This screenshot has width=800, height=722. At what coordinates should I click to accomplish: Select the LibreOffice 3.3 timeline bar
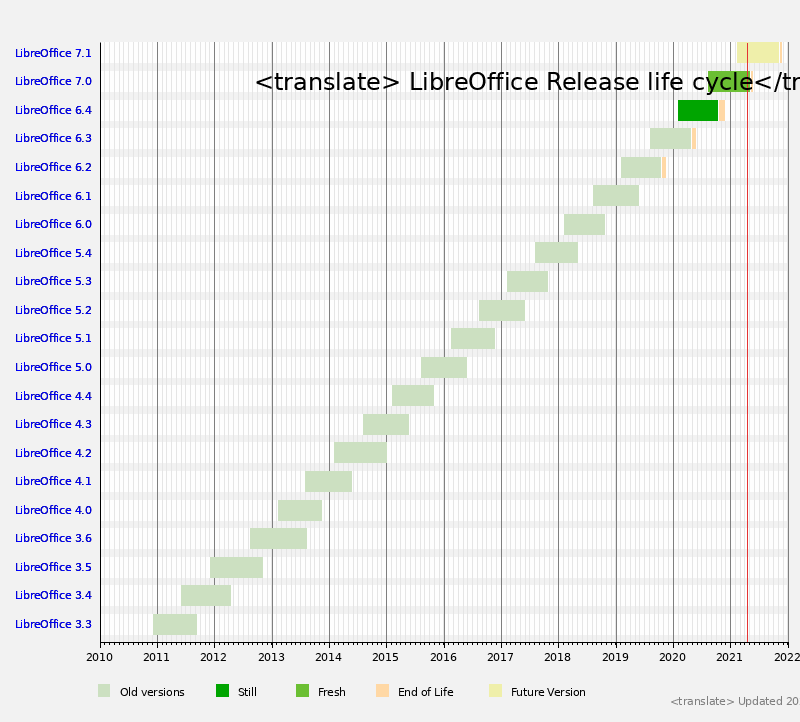175,624
